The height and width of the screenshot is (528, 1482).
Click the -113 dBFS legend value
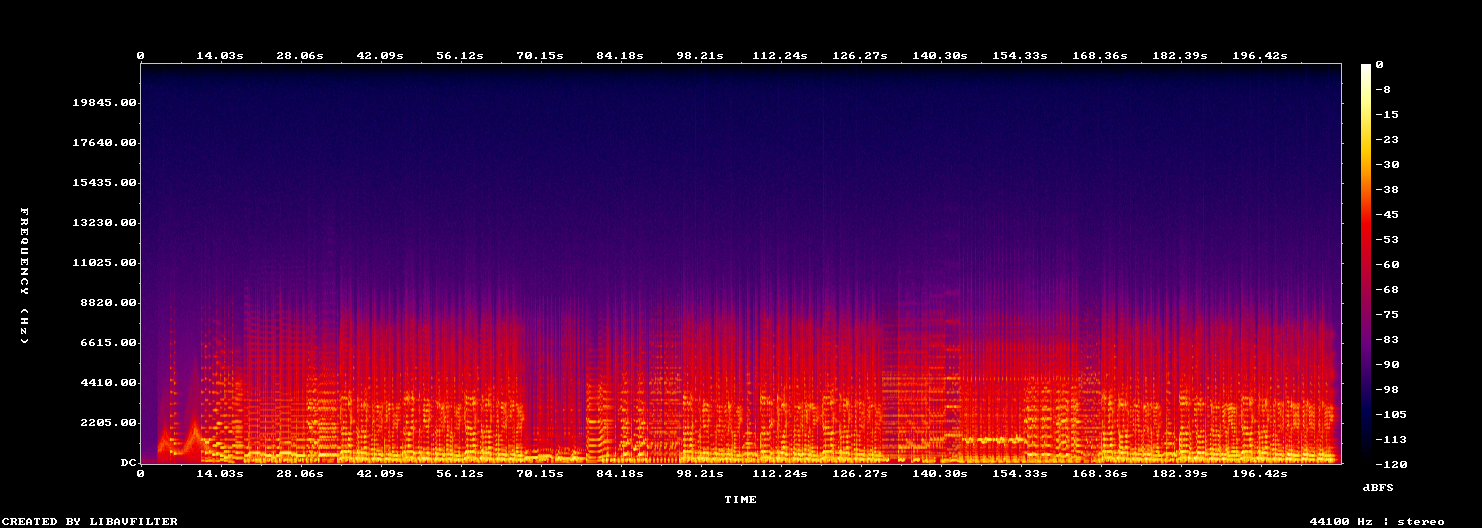pos(1391,440)
